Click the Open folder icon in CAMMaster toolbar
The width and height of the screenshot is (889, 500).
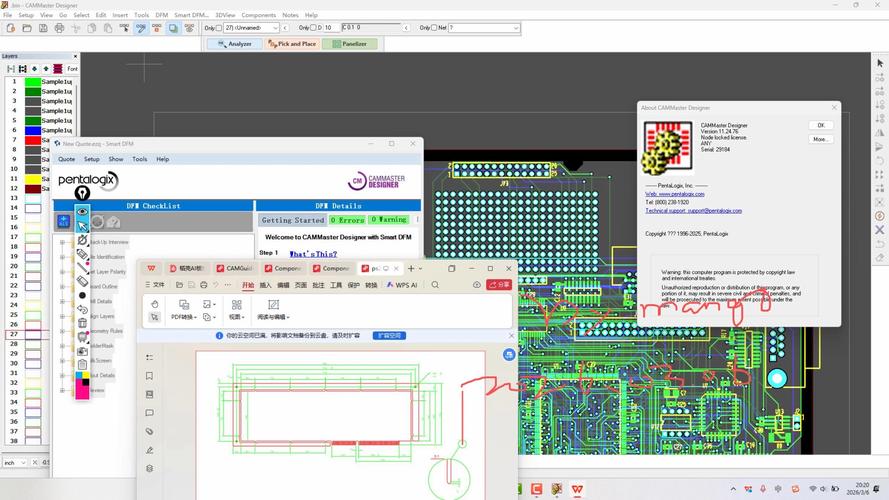27,28
